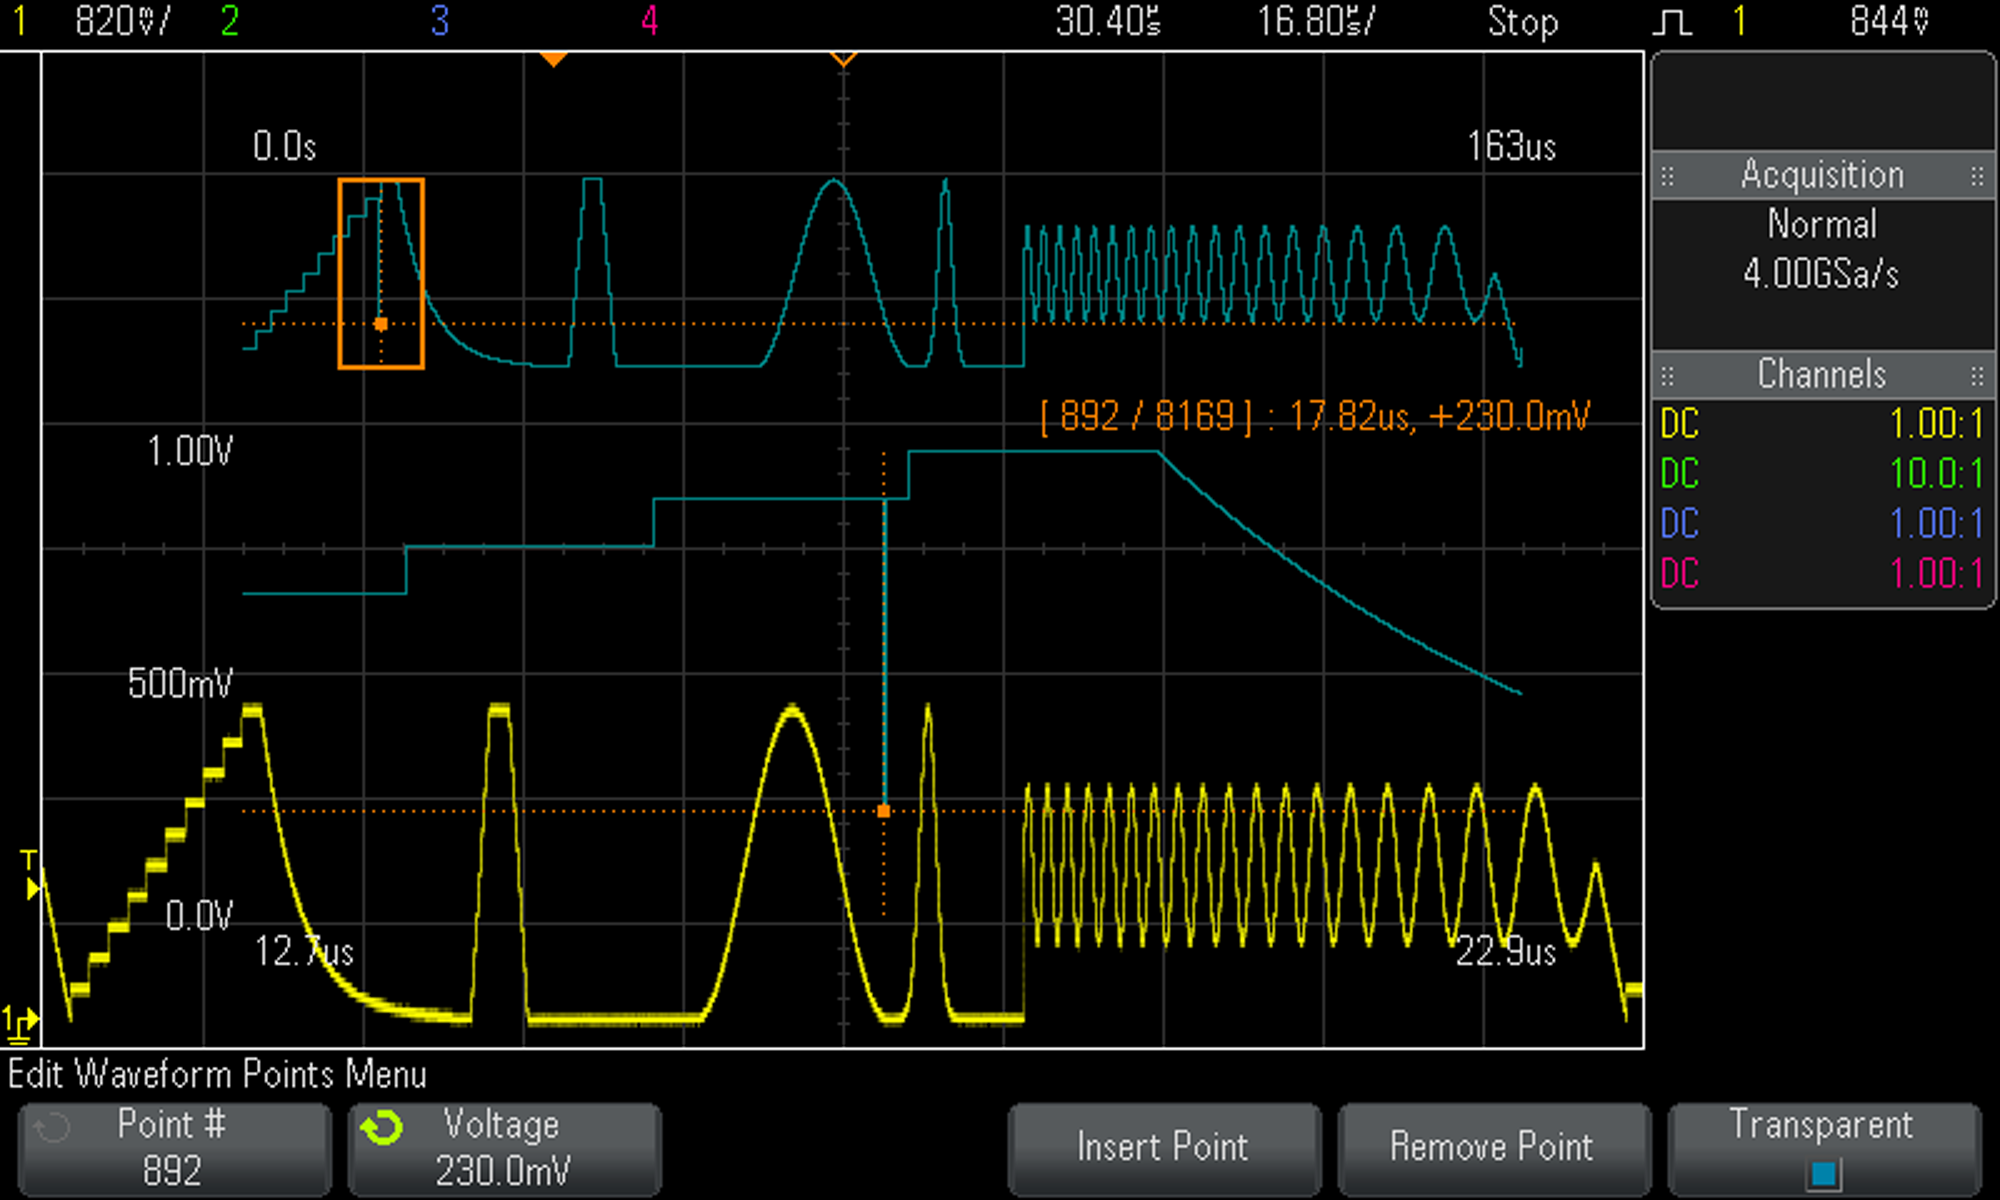Screen dimensions: 2000x1200
Task: Click the Acquisition panel drag handle icon
Action: click(x=1668, y=175)
